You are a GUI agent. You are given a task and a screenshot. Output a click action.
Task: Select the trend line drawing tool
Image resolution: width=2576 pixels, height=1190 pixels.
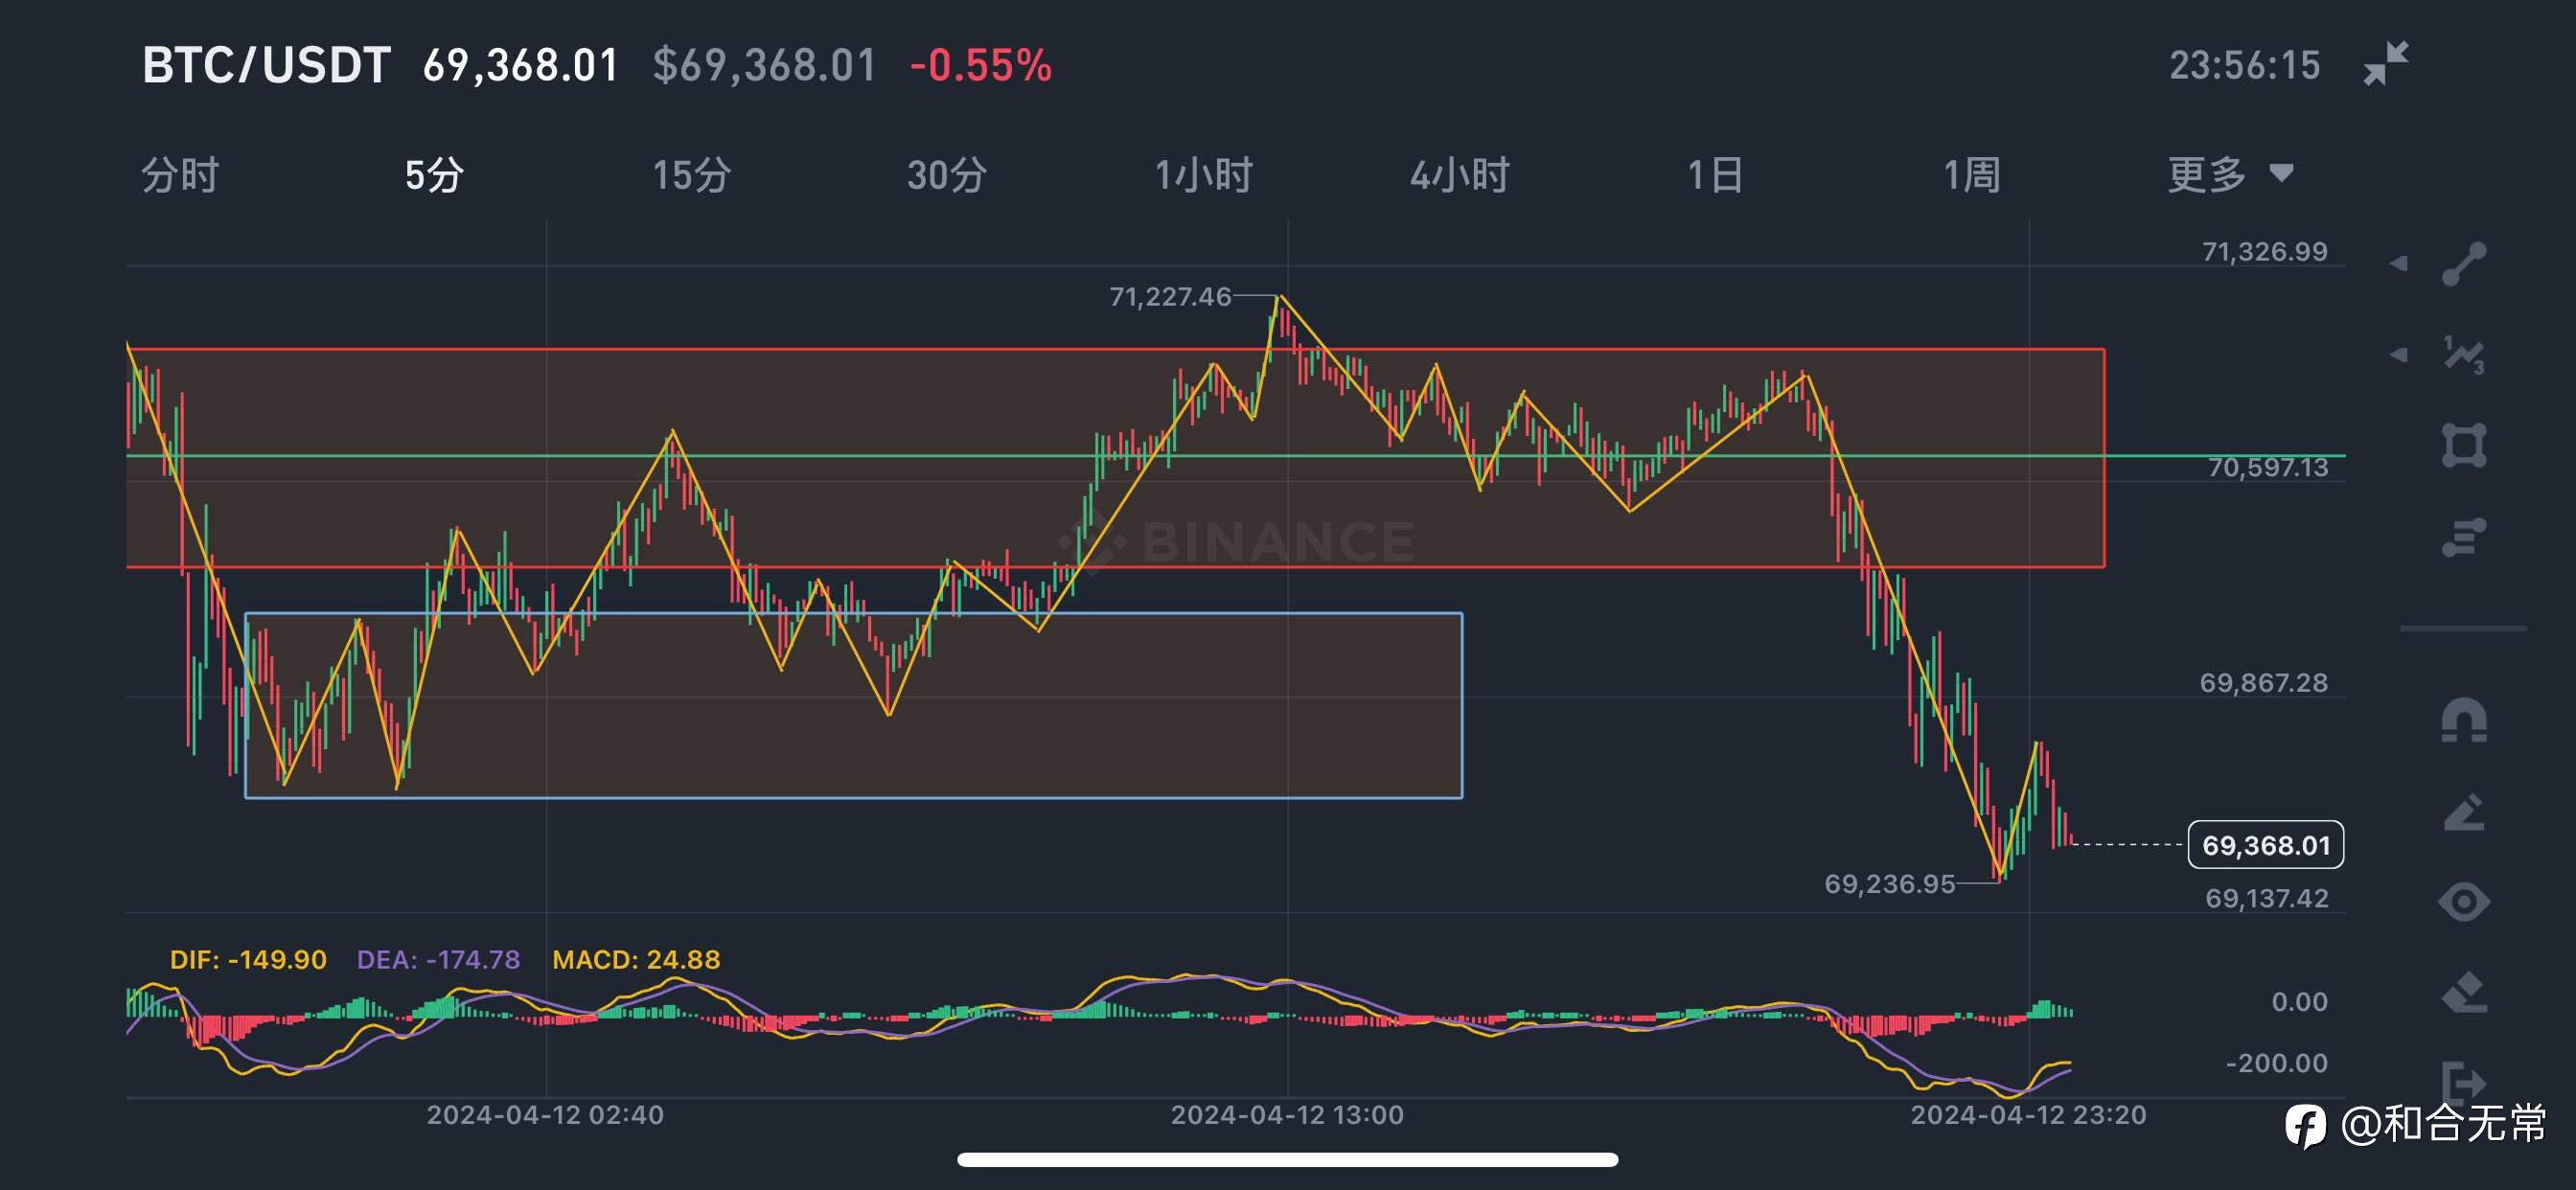tap(2463, 264)
